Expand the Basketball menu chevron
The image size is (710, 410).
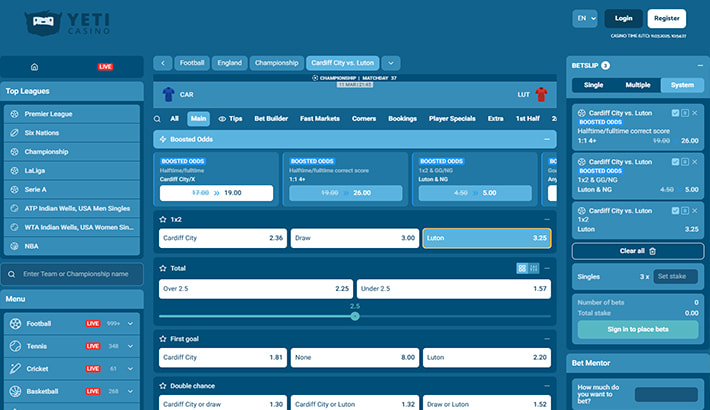tap(130, 391)
